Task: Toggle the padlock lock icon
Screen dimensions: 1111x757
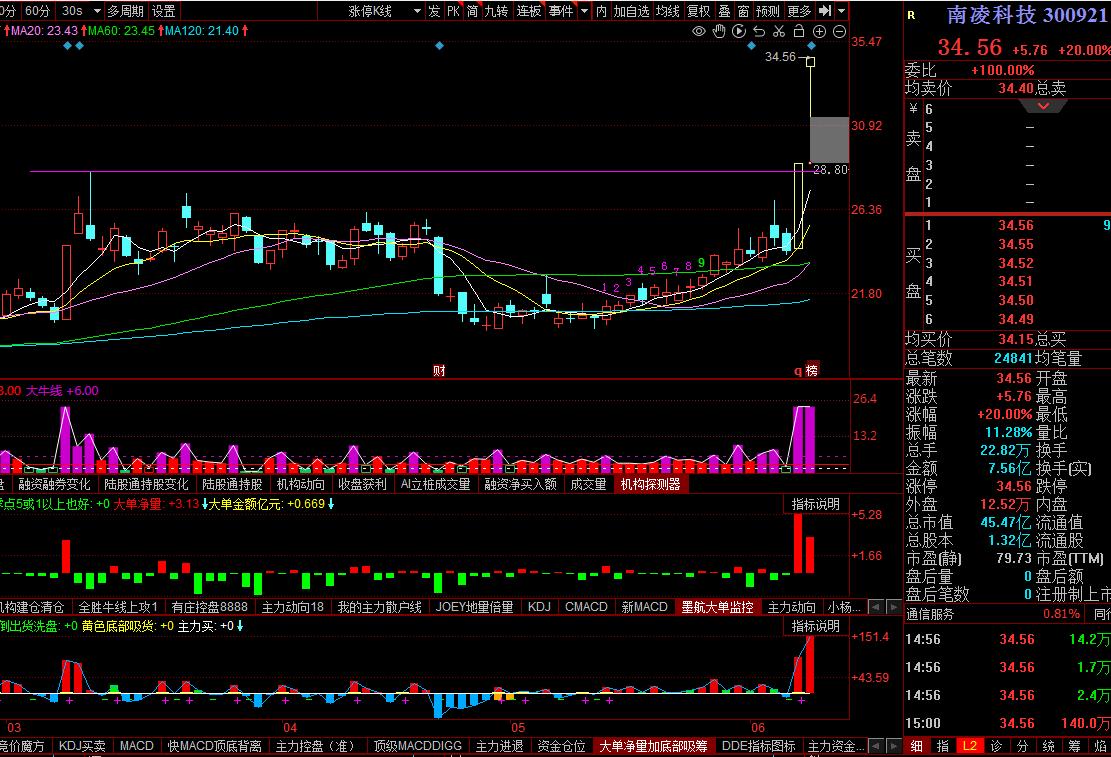Action: 799,31
